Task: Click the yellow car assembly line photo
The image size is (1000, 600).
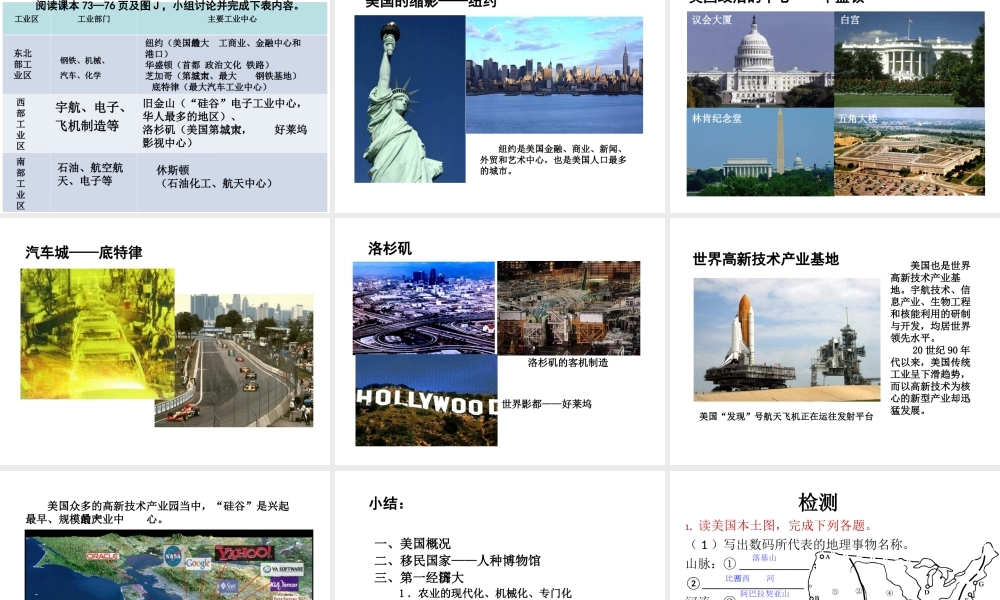Action: click(x=98, y=333)
